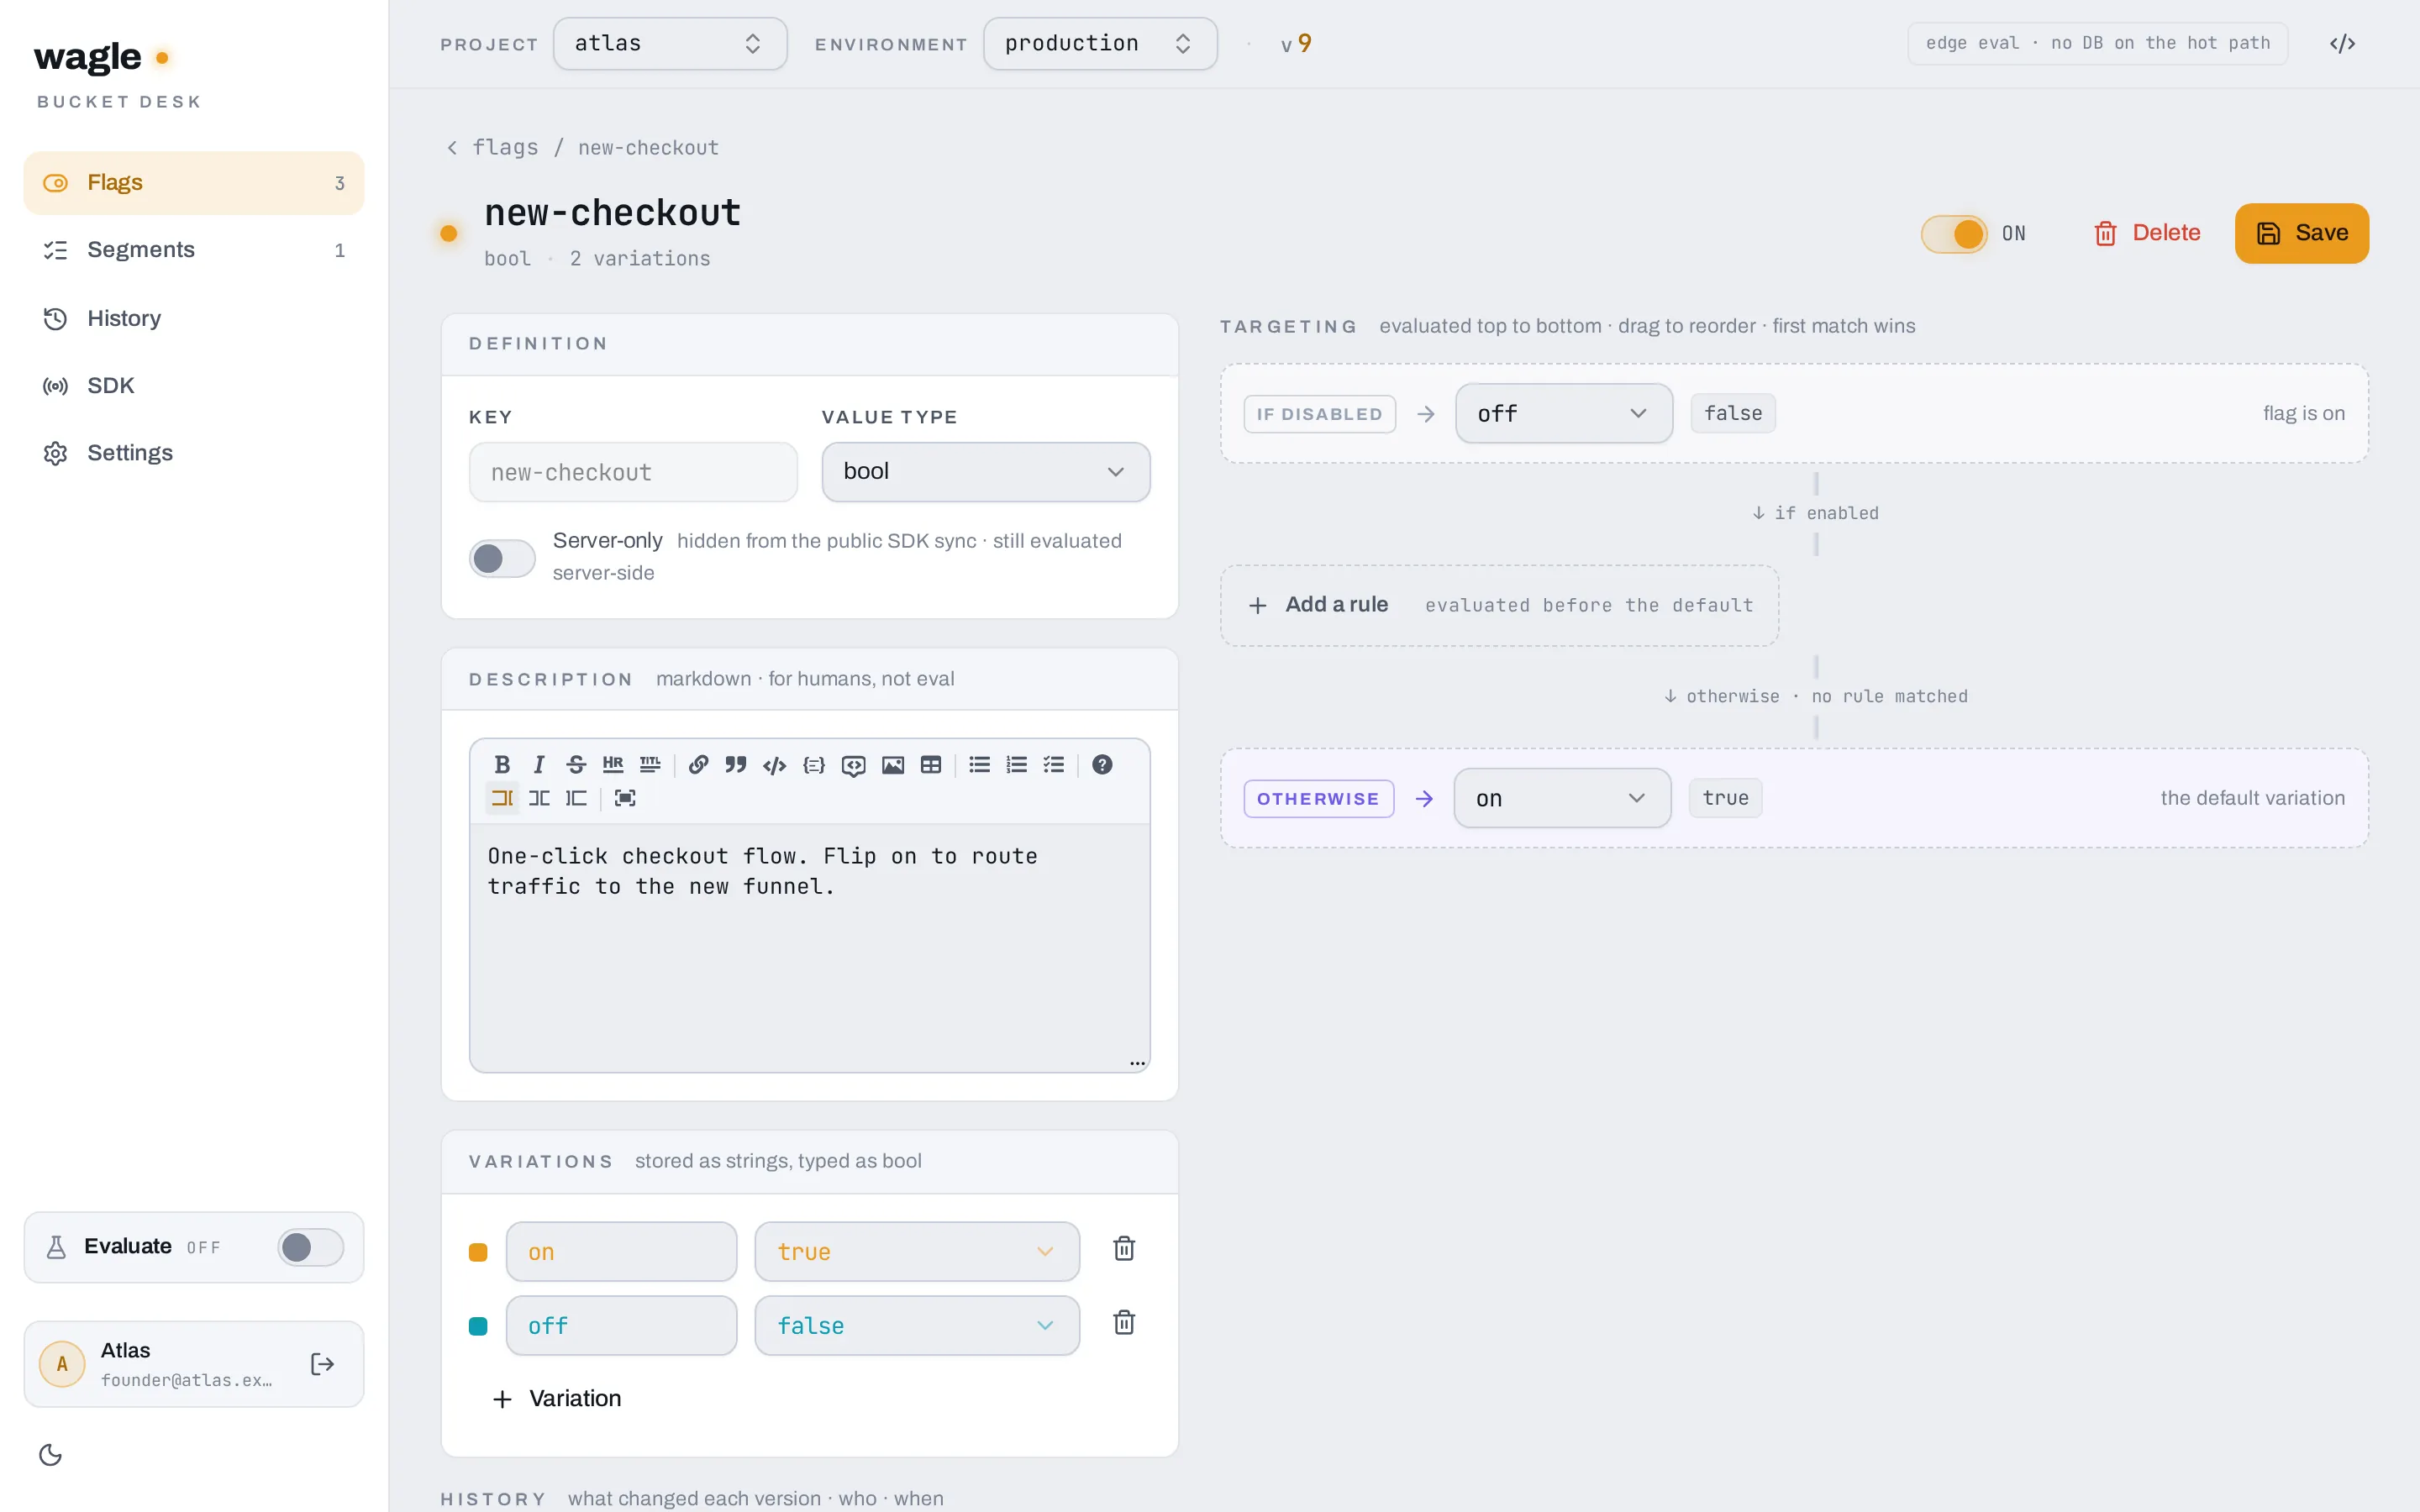Image resolution: width=2420 pixels, height=1512 pixels.
Task: Insert a numbered list in description
Action: click(1017, 765)
